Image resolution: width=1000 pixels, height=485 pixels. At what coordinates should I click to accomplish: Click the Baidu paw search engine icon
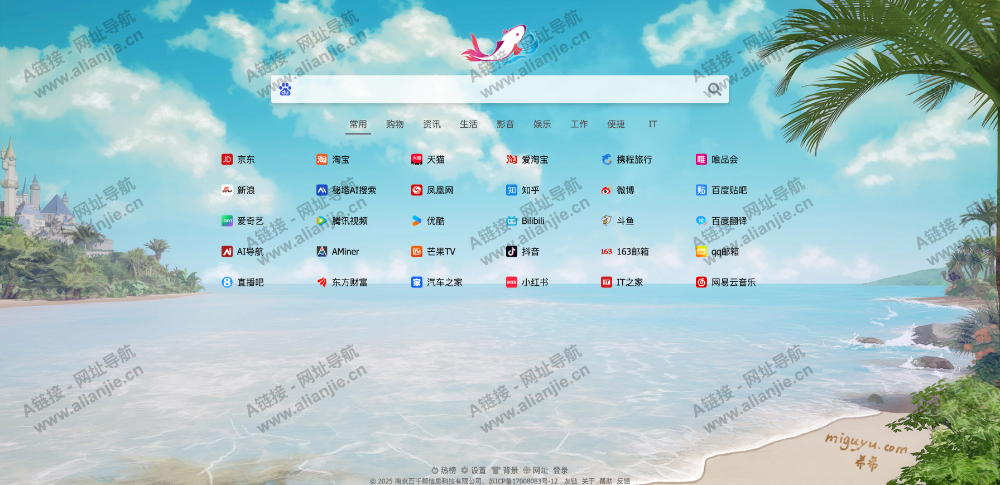(x=285, y=90)
